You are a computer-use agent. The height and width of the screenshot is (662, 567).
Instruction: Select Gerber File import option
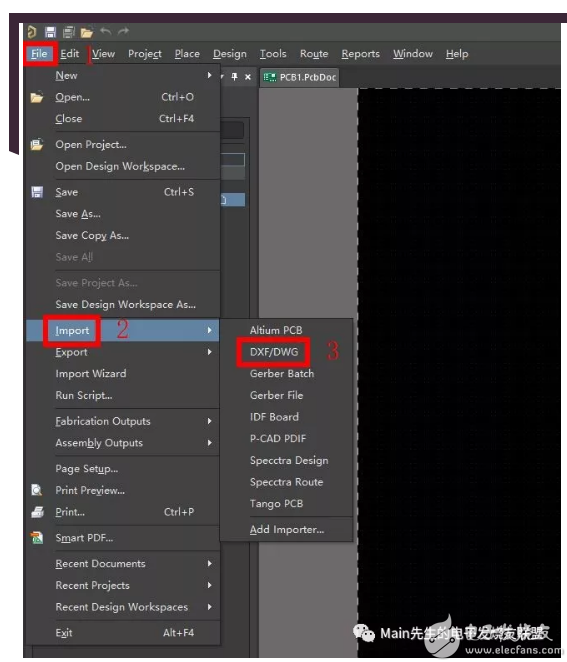tap(286, 395)
